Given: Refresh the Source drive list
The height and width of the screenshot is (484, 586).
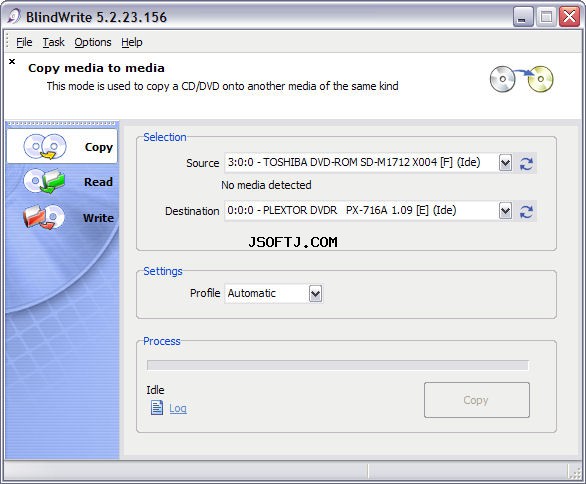Looking at the screenshot, I should click(x=526, y=163).
